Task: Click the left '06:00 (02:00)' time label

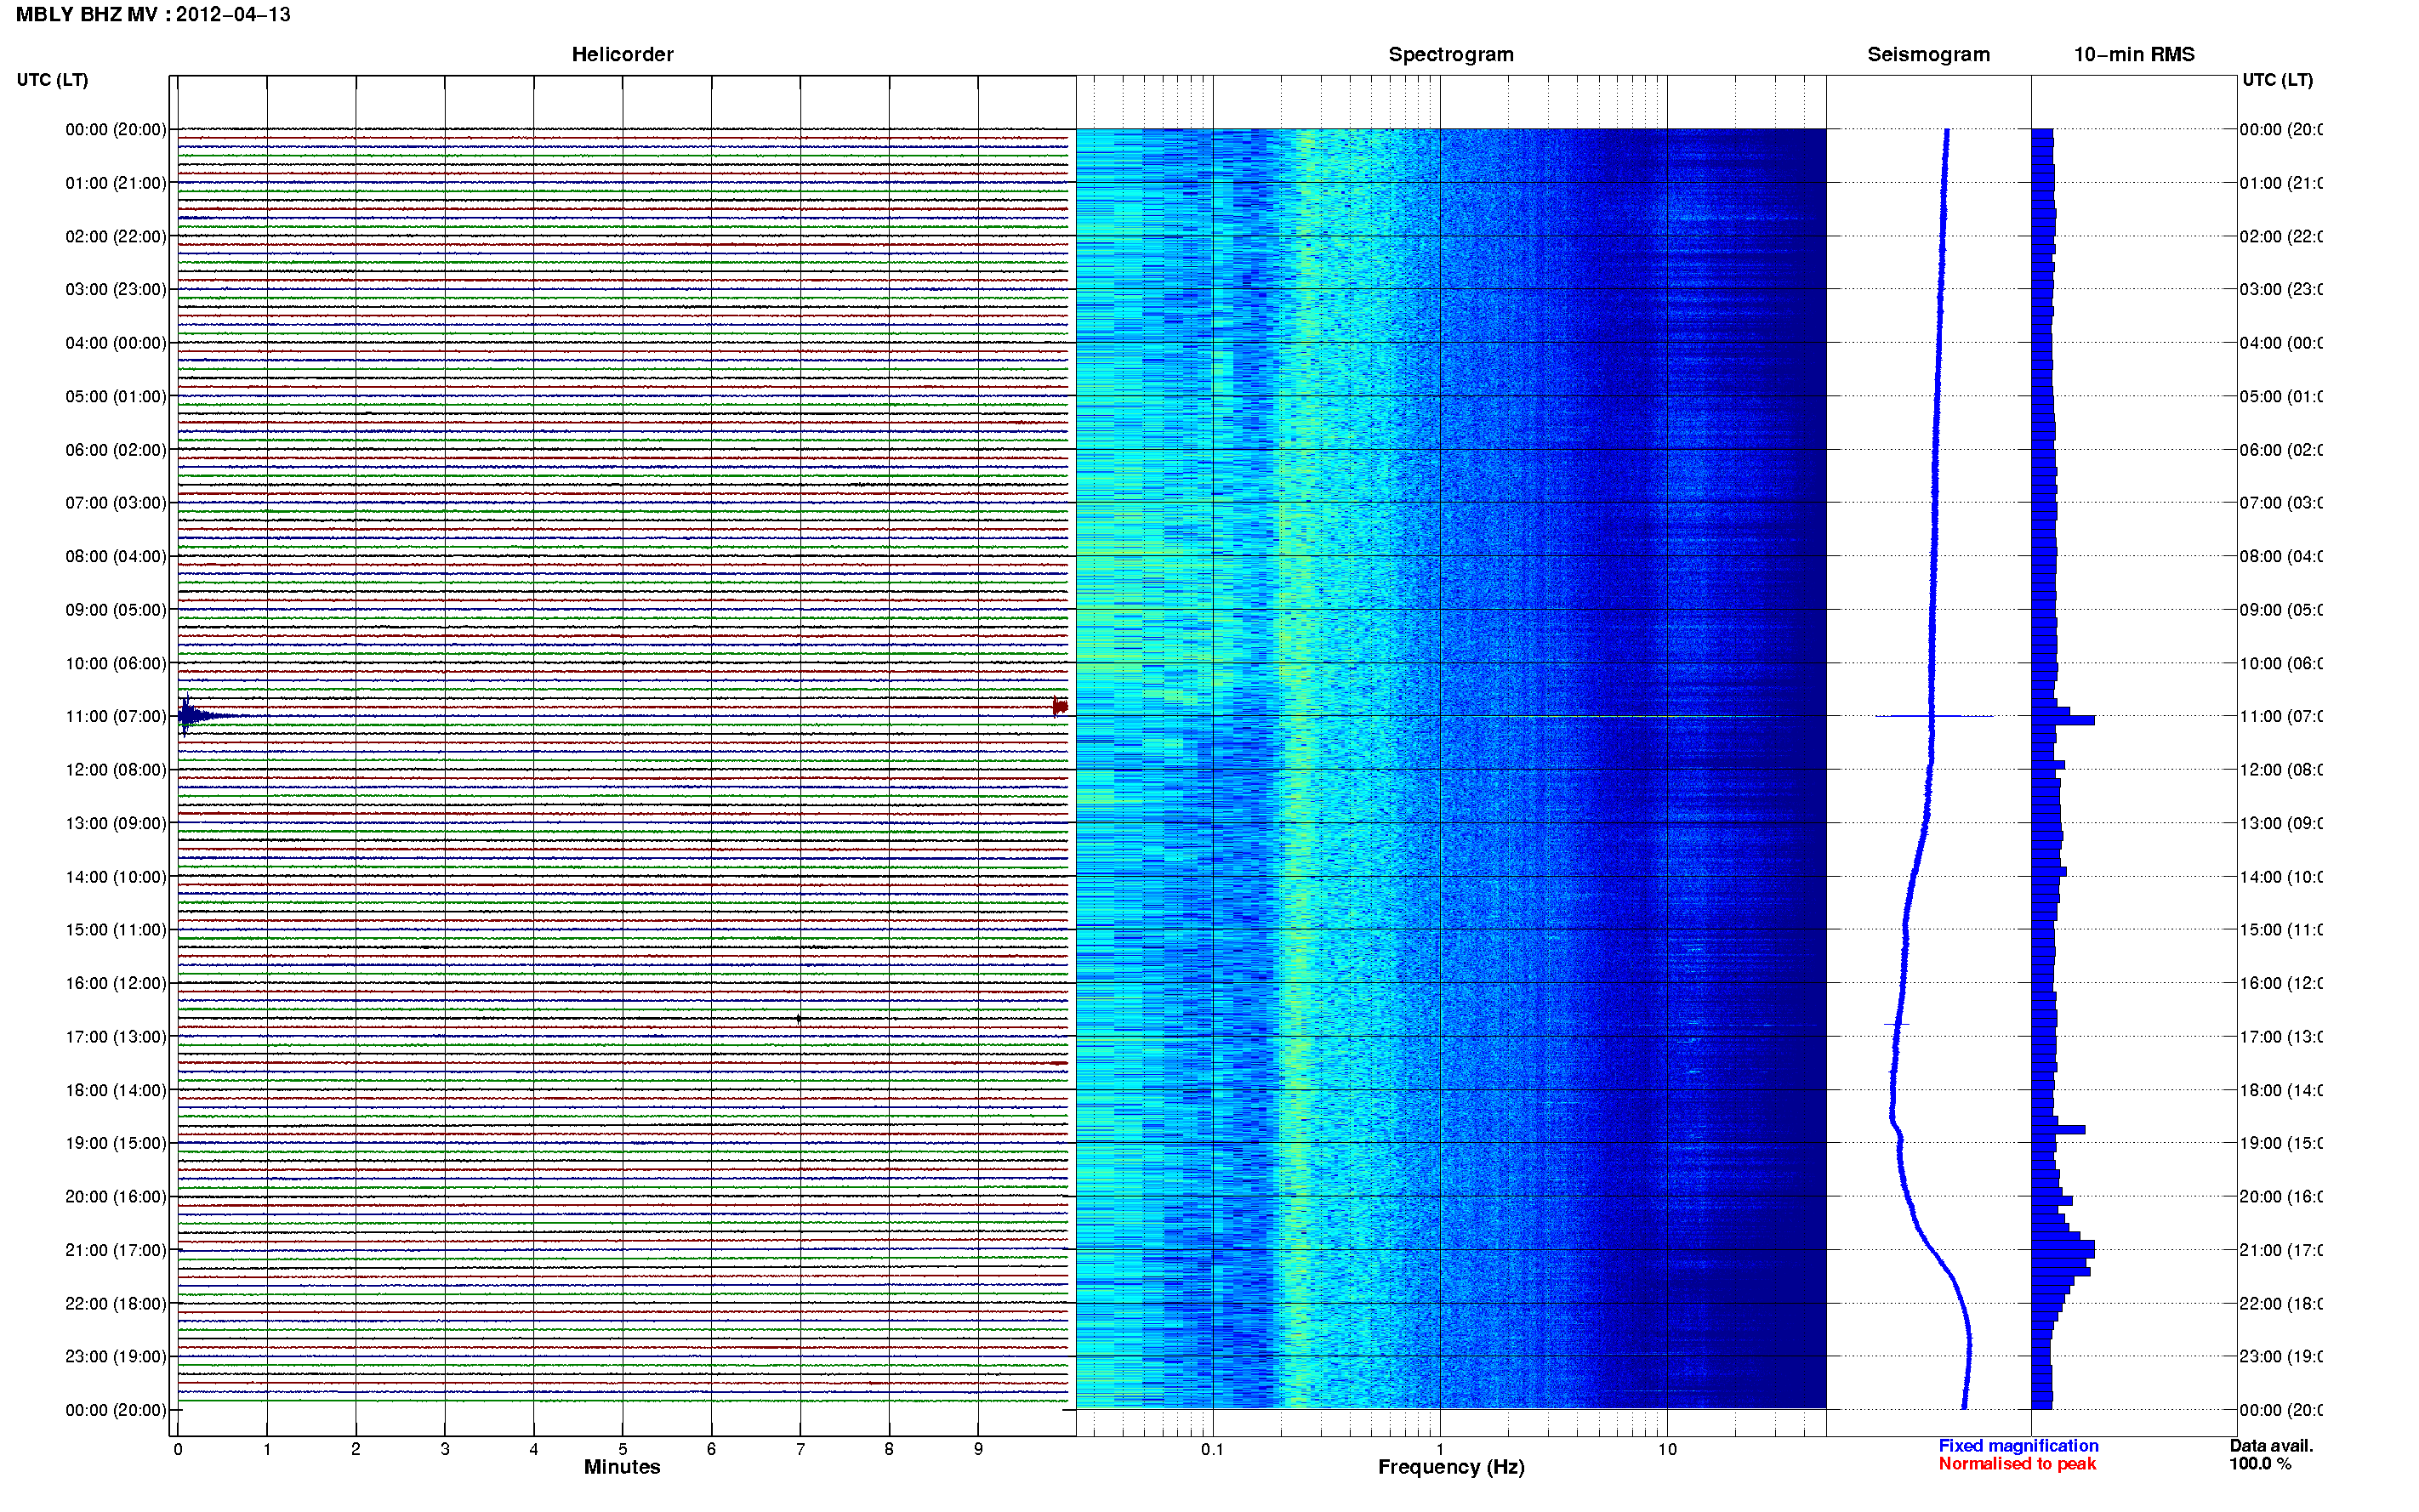Action: pos(116,450)
